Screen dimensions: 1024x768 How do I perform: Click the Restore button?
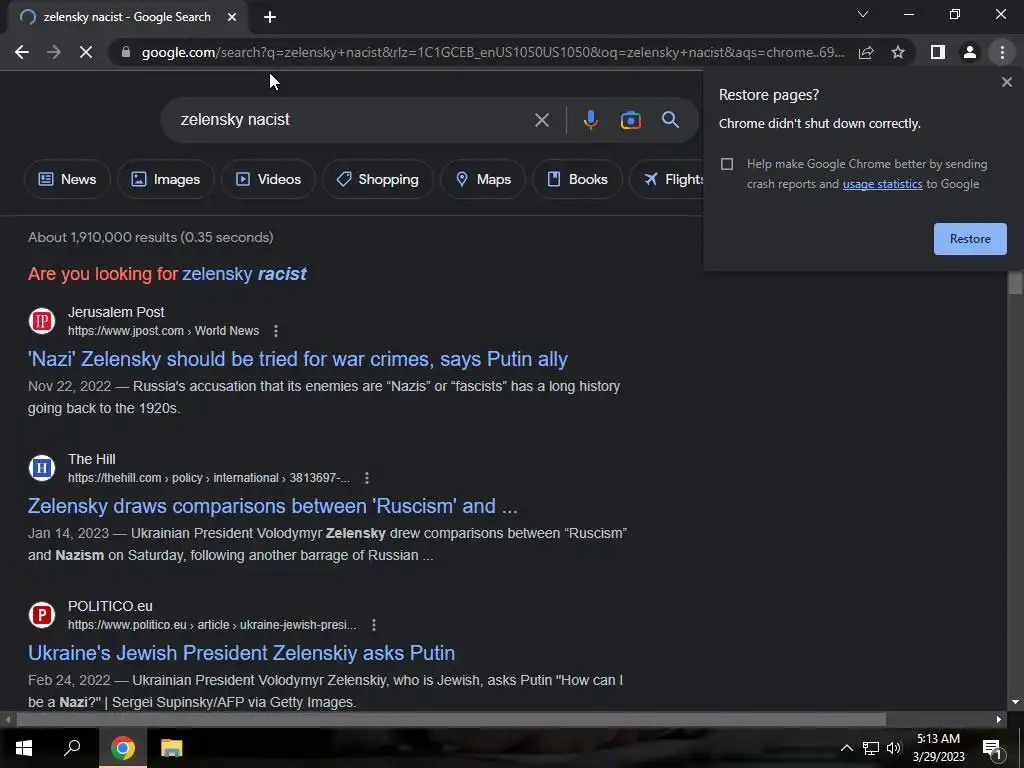point(970,239)
